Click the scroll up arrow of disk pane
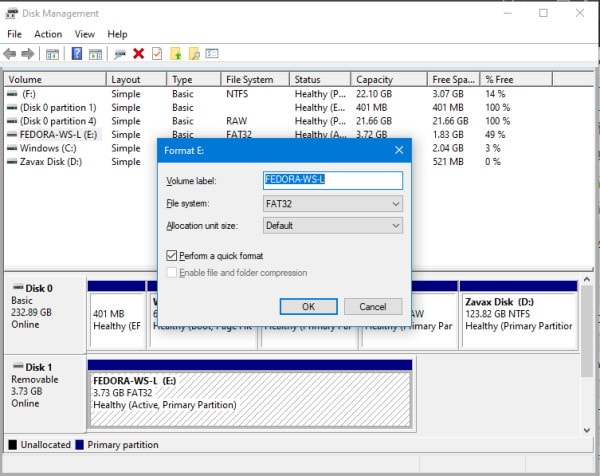 [587, 280]
